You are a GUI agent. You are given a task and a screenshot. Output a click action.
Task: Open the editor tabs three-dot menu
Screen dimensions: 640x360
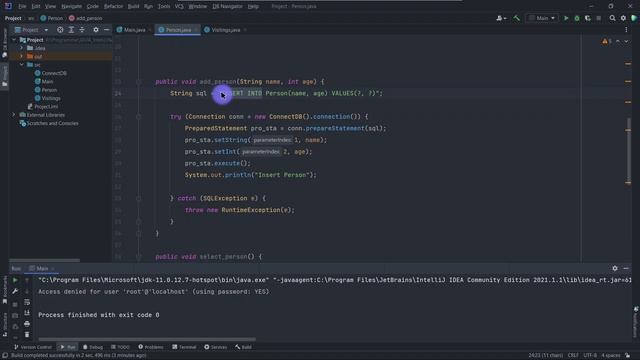[x=626, y=30]
